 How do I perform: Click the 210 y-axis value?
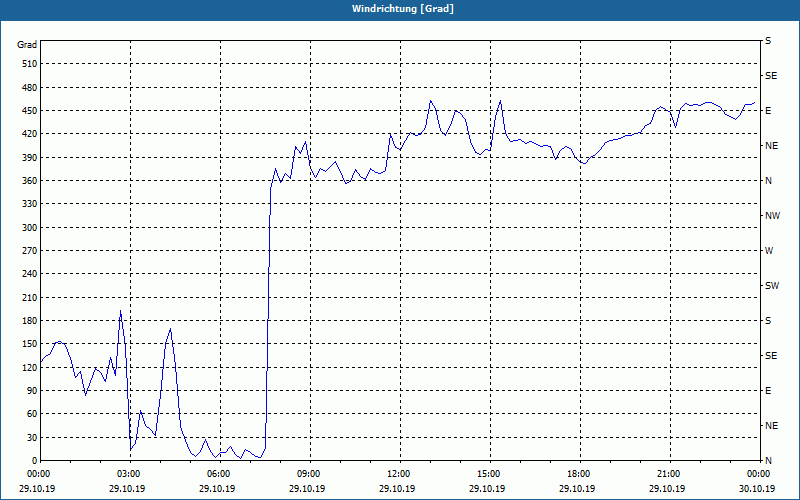30,297
